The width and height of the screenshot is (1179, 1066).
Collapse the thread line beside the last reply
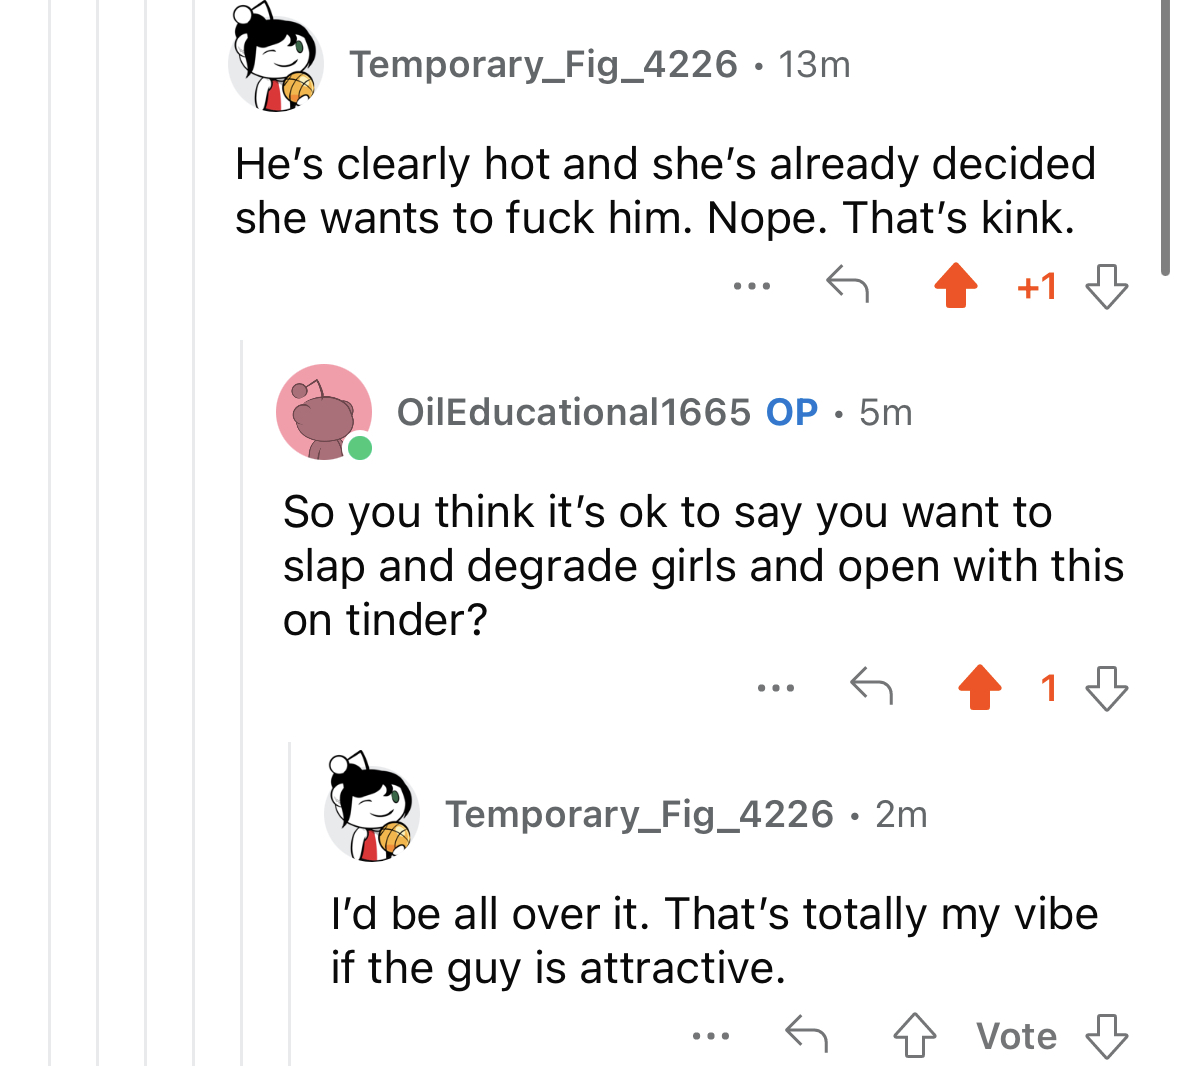tap(289, 904)
